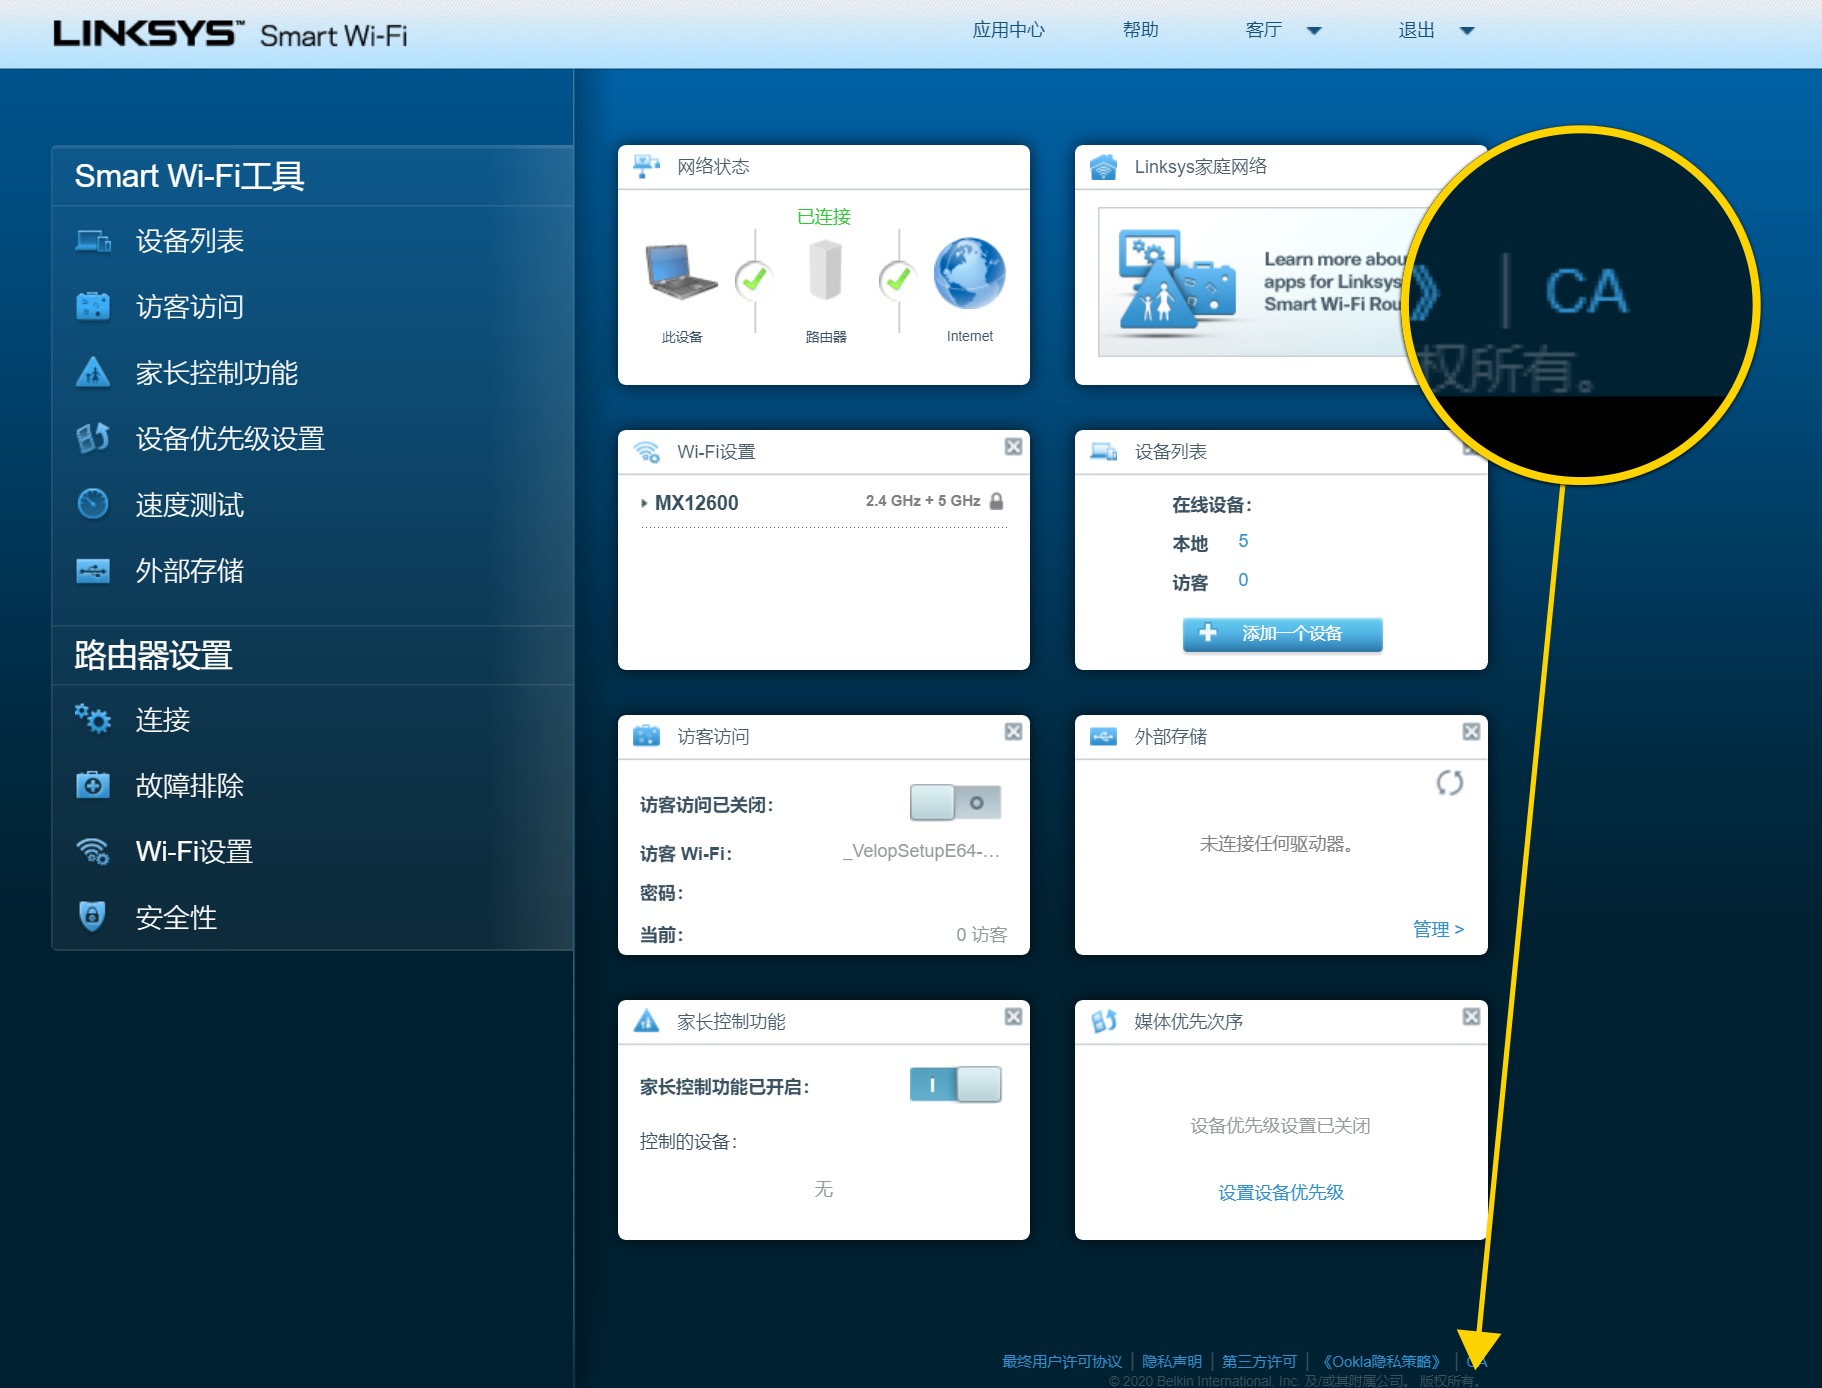
Task: Select the 设备优先级设置 sidebar icon
Action: point(93,438)
